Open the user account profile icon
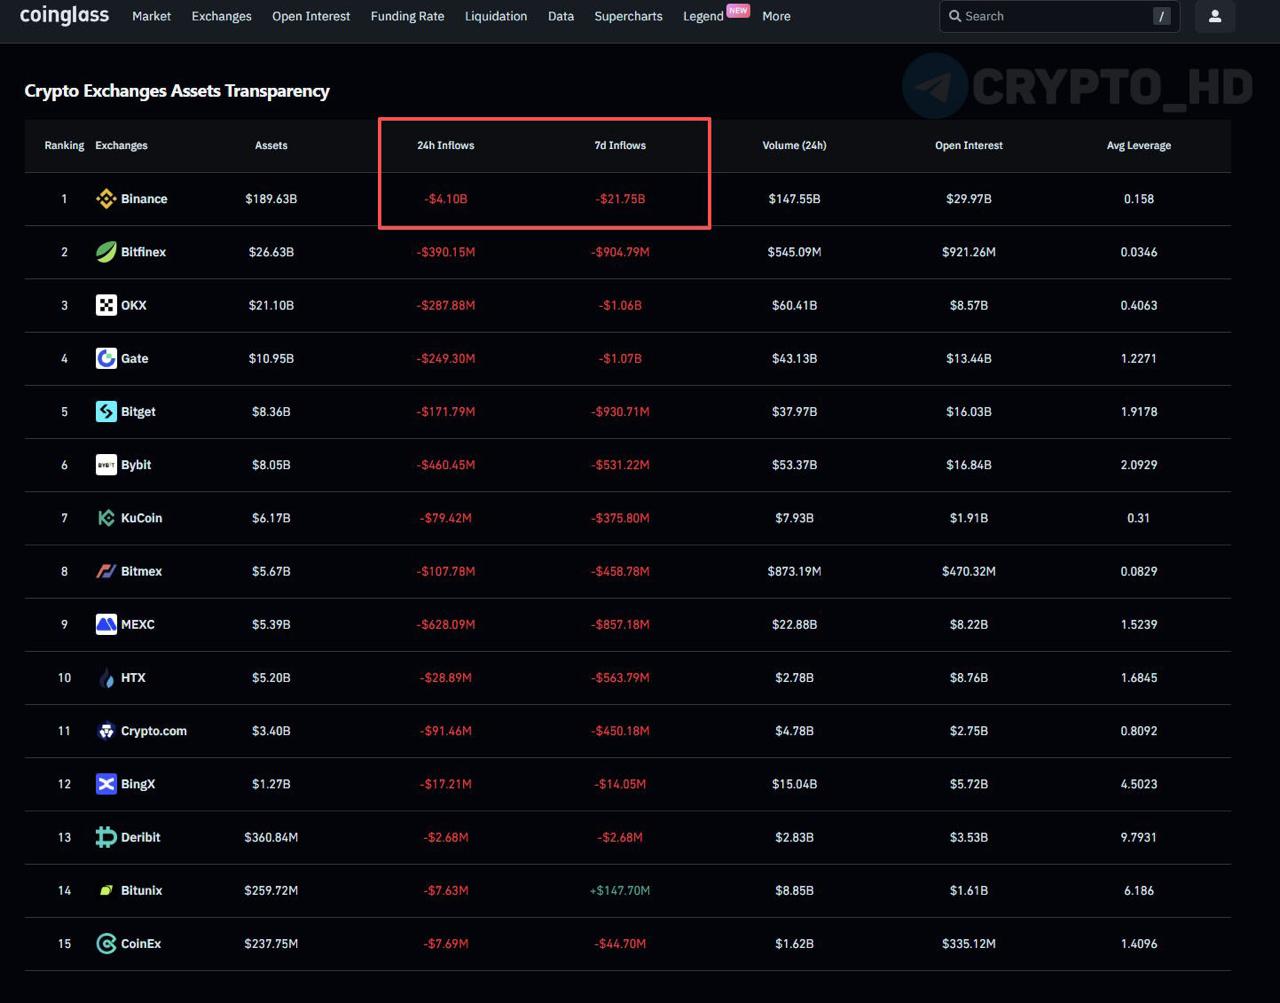Image resolution: width=1280 pixels, height=1003 pixels. (x=1215, y=16)
